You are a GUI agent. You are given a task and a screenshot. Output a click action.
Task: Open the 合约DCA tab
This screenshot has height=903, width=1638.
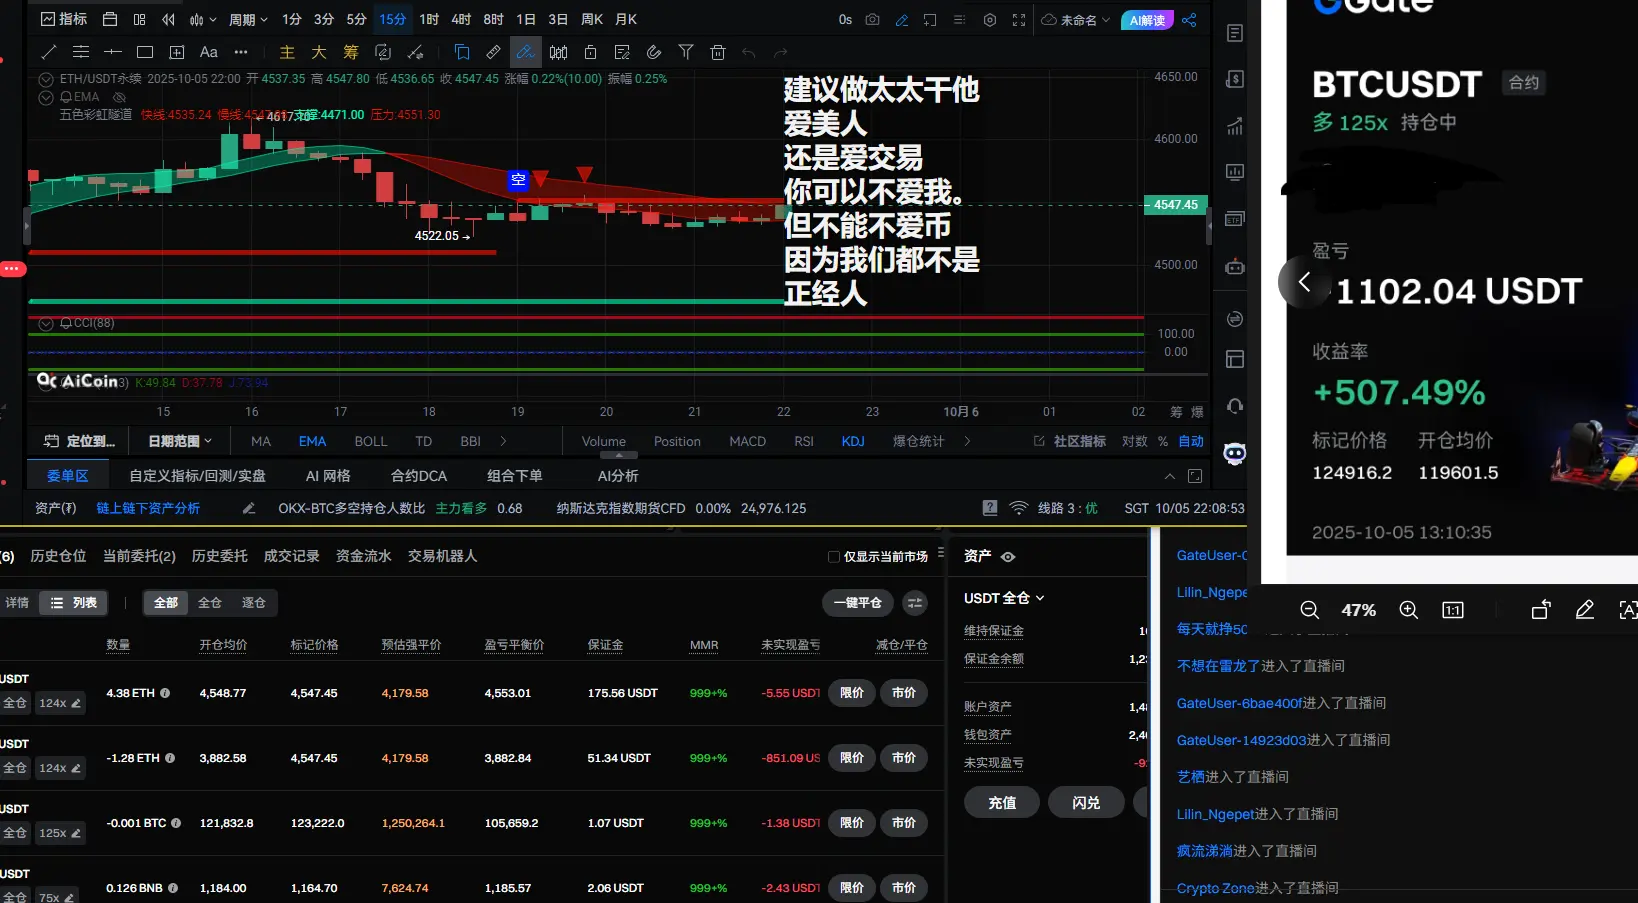419,476
